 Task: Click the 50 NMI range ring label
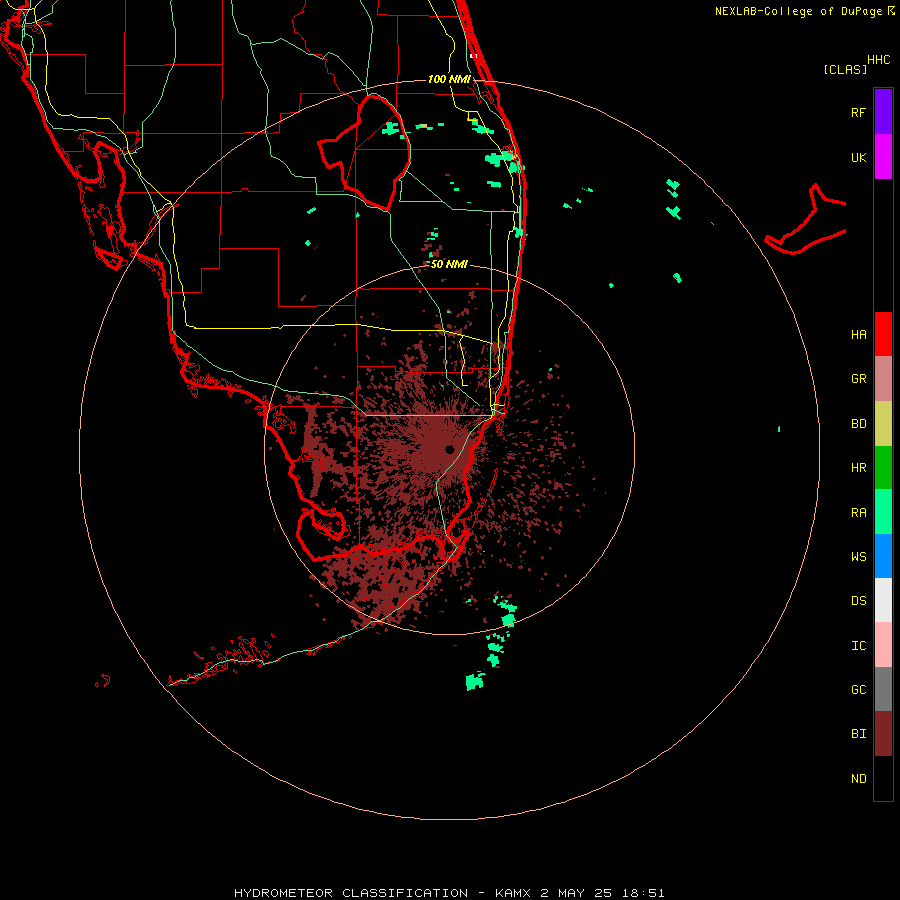click(x=449, y=264)
